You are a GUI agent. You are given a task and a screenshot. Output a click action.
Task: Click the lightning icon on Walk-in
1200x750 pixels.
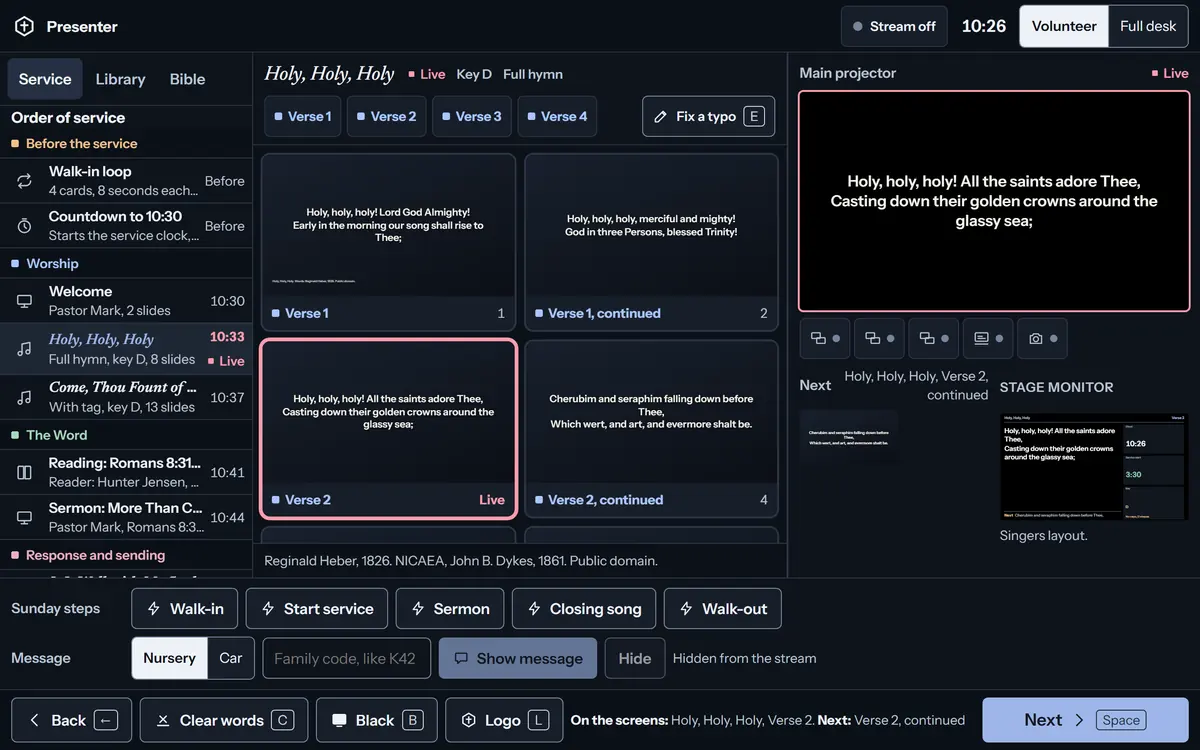click(154, 609)
